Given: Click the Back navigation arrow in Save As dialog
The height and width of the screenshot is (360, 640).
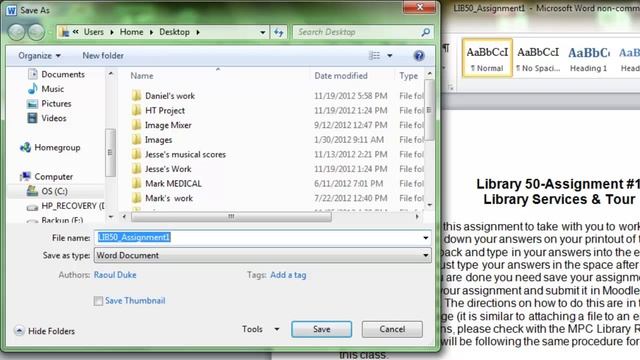Looking at the screenshot, I should pos(17,32).
